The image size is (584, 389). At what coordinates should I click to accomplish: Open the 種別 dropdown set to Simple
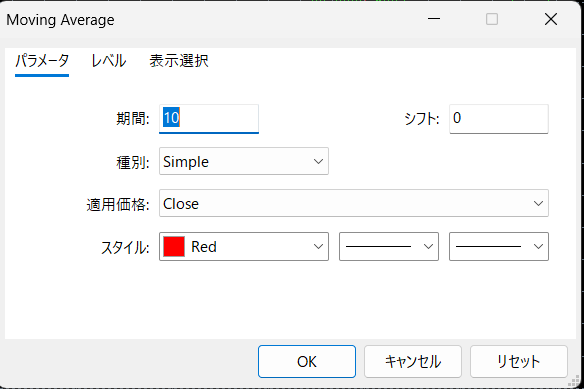click(x=244, y=161)
